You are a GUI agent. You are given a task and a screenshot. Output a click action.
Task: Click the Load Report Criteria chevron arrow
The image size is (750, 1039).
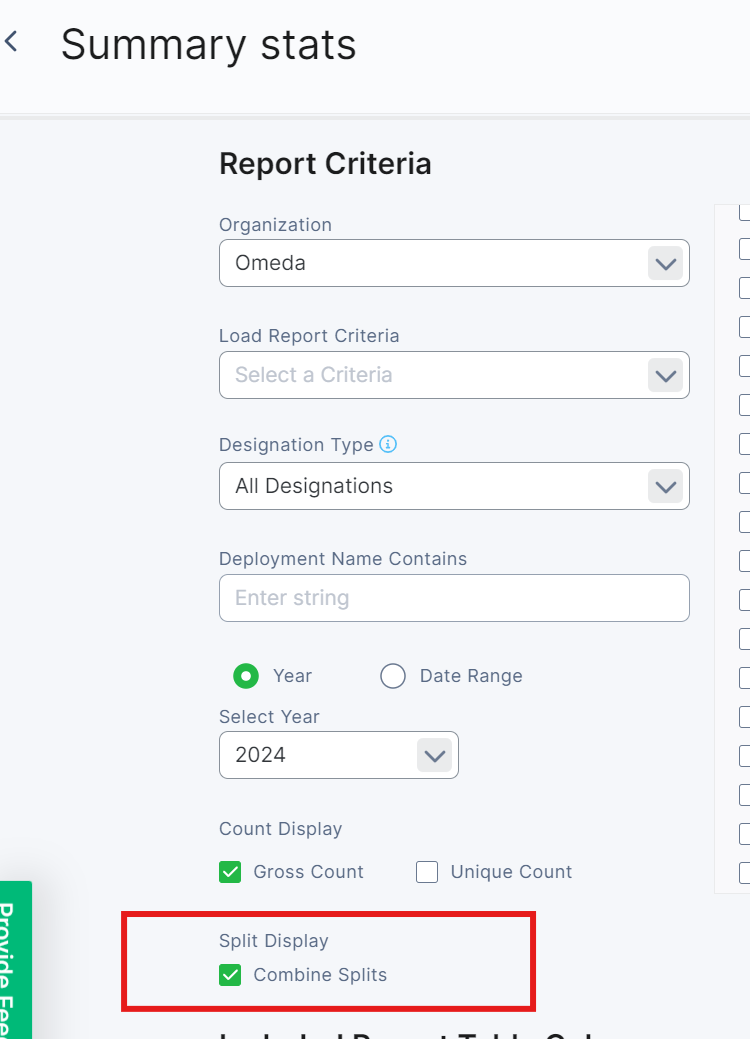[664, 376]
